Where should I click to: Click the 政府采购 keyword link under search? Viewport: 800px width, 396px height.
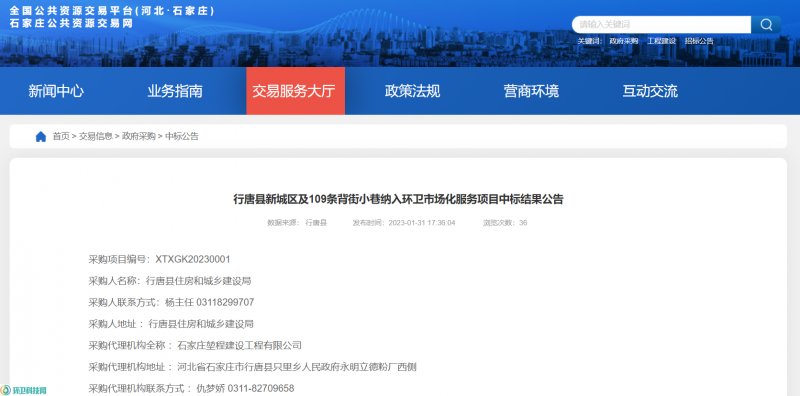click(623, 41)
